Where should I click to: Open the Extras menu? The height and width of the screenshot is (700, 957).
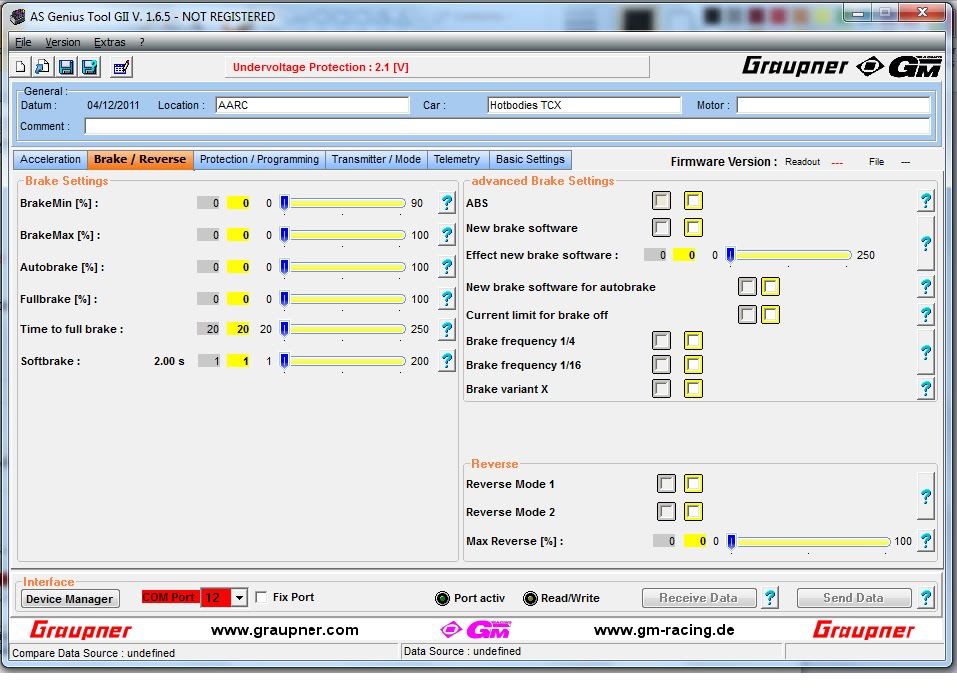[x=109, y=42]
